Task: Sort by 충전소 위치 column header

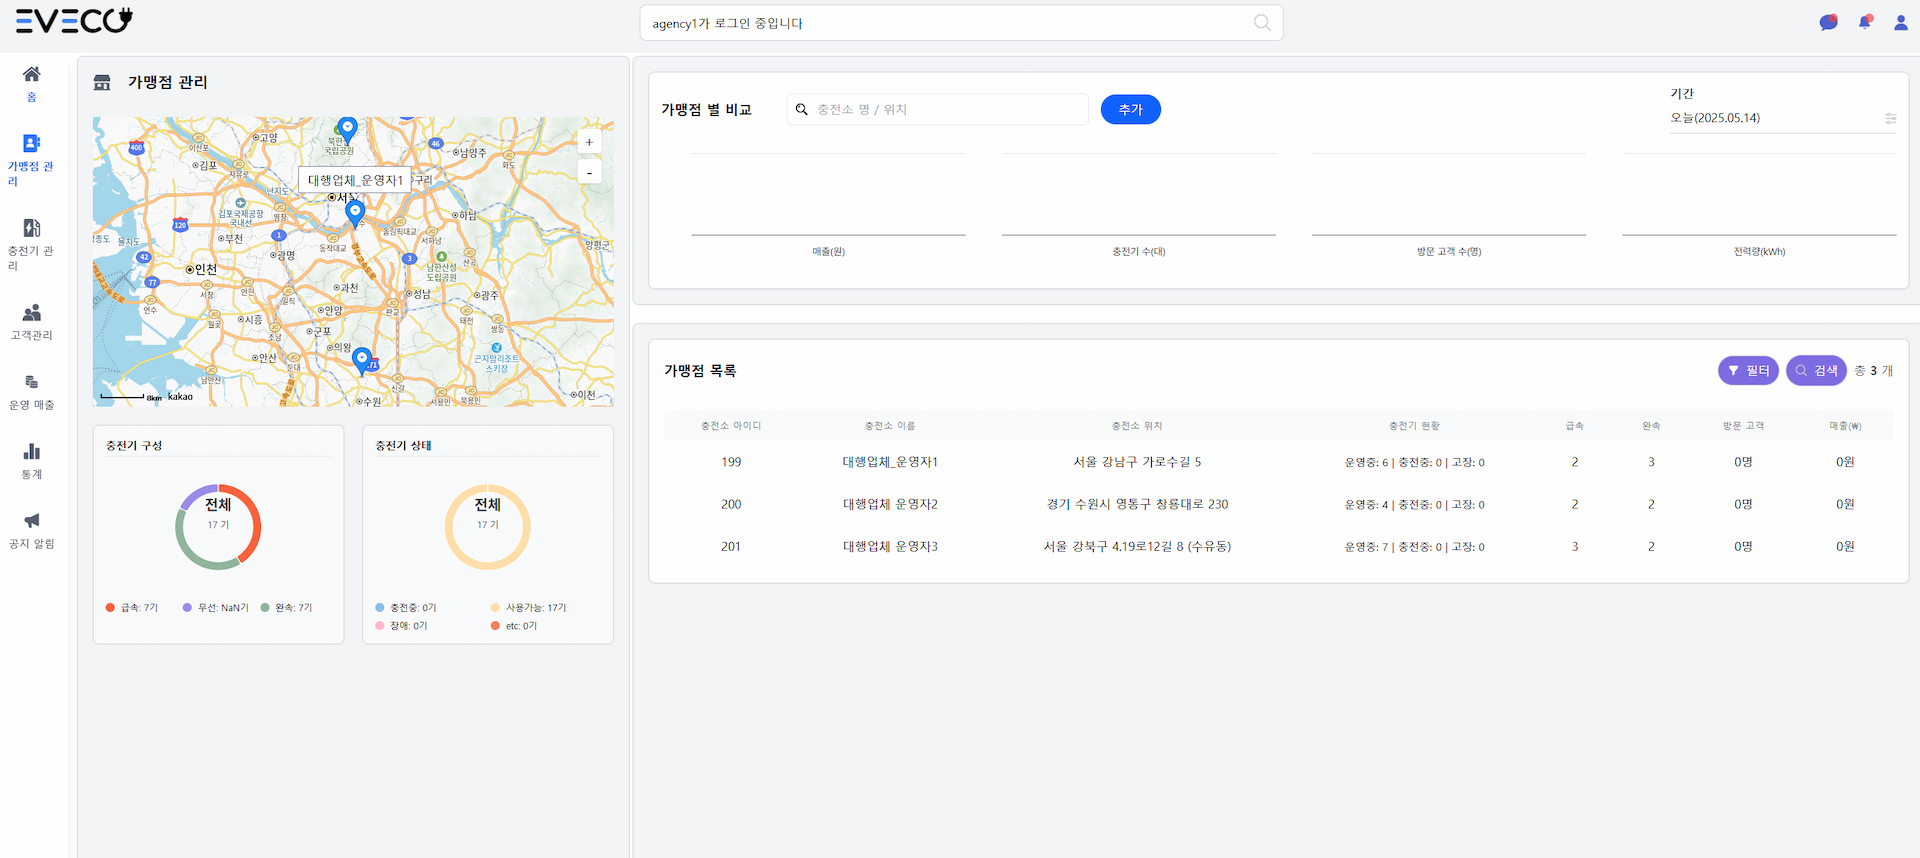Action: click(1137, 426)
